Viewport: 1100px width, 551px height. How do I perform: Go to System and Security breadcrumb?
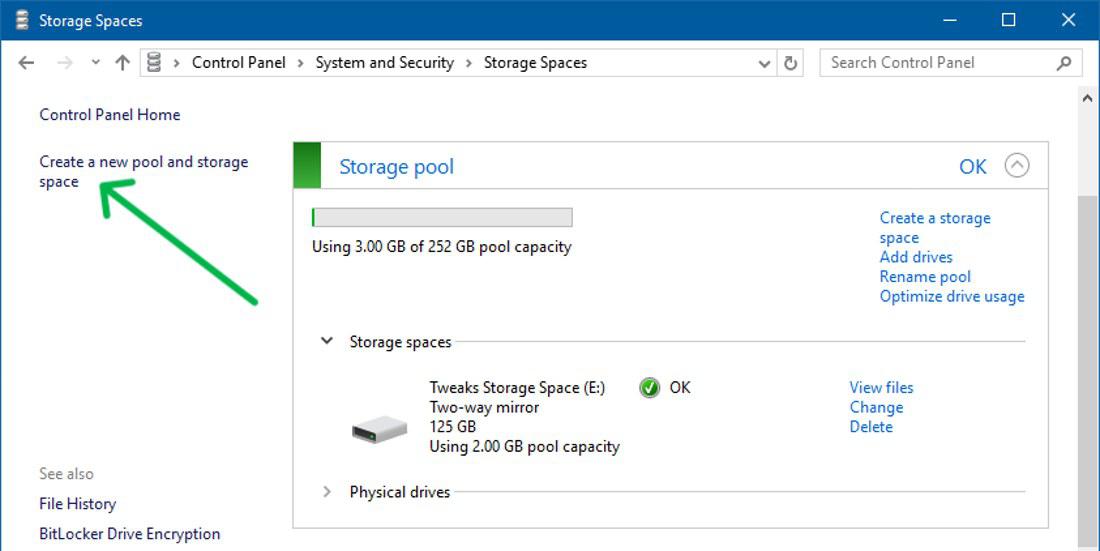(384, 63)
